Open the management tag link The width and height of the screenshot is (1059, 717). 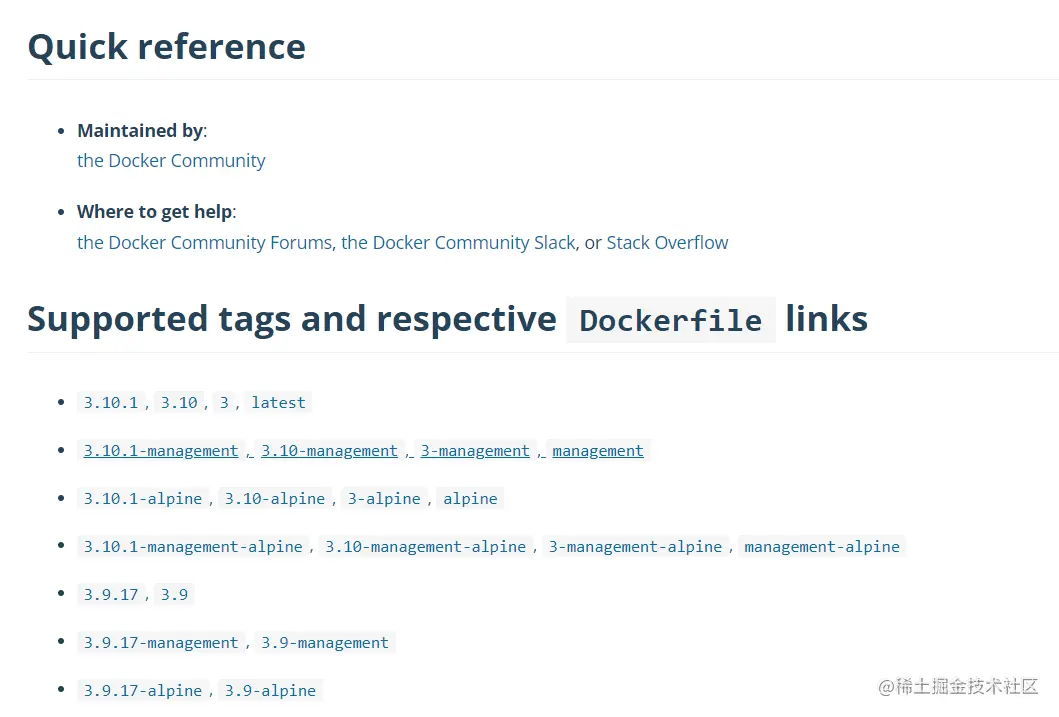coord(598,451)
